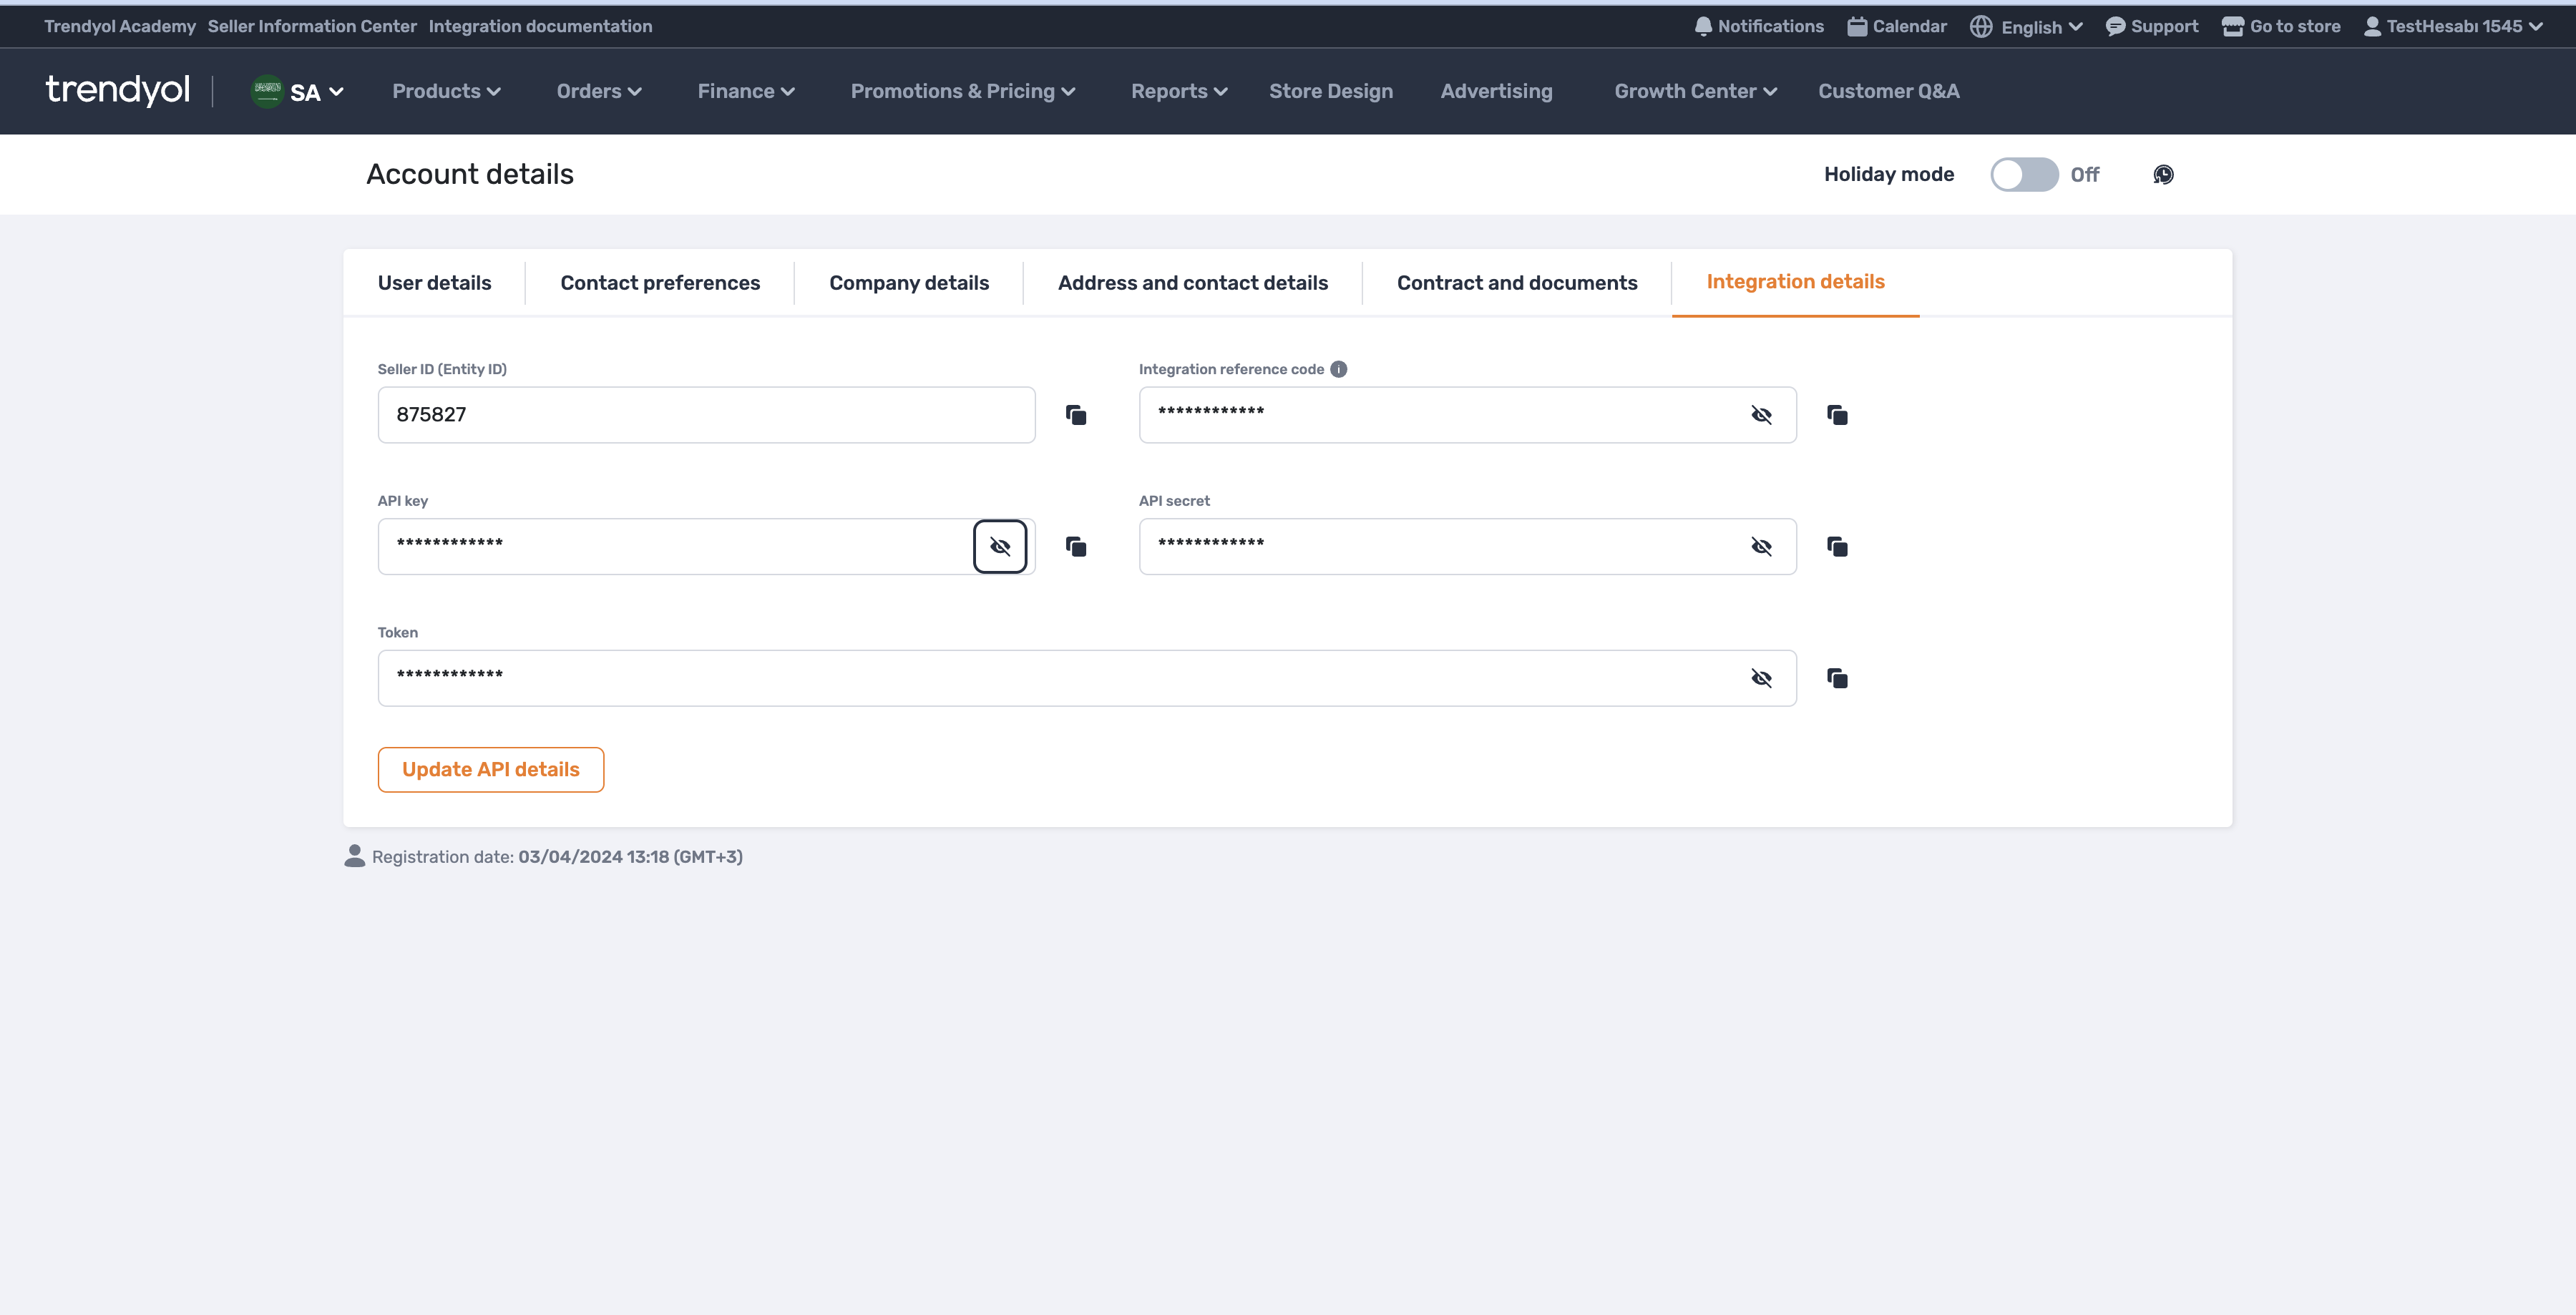Viewport: 2576px width, 1315px height.
Task: Open Customer Q&A menu item
Action: tap(1888, 91)
